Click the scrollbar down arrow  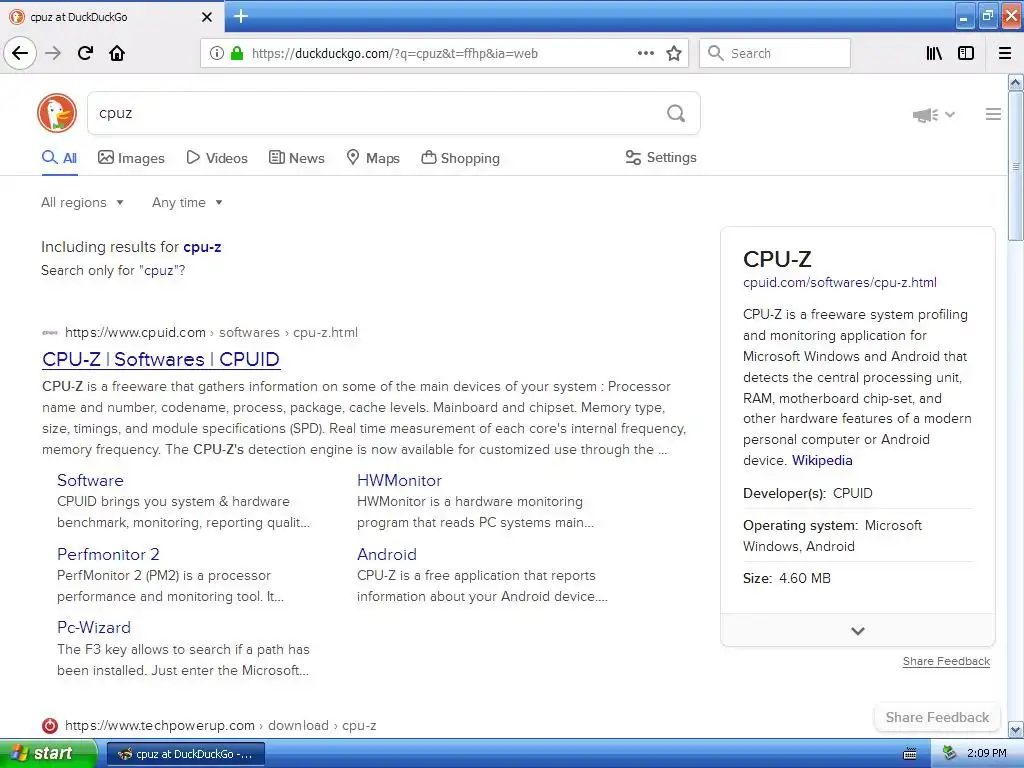(1016, 729)
